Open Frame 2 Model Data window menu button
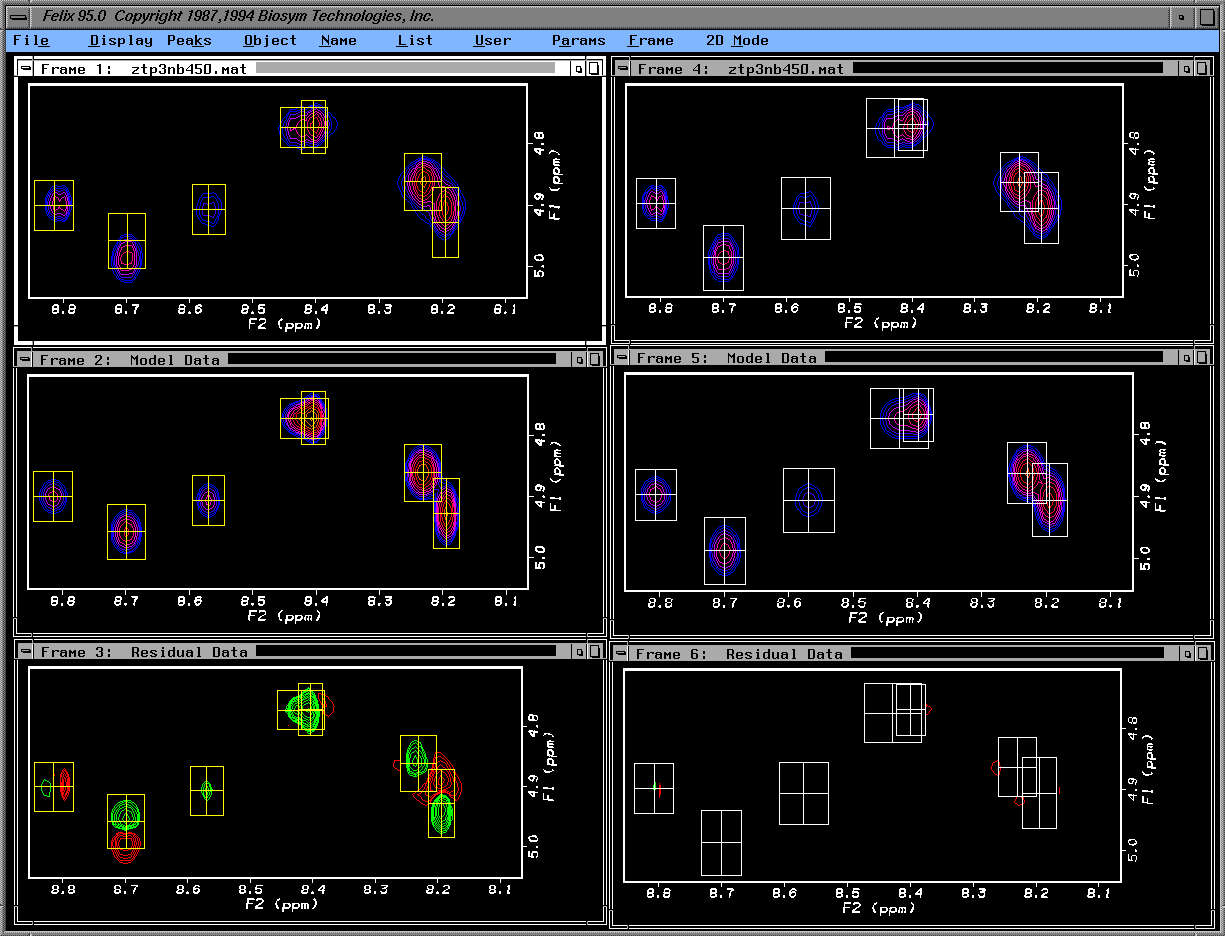This screenshot has width=1225, height=936. tap(24, 360)
